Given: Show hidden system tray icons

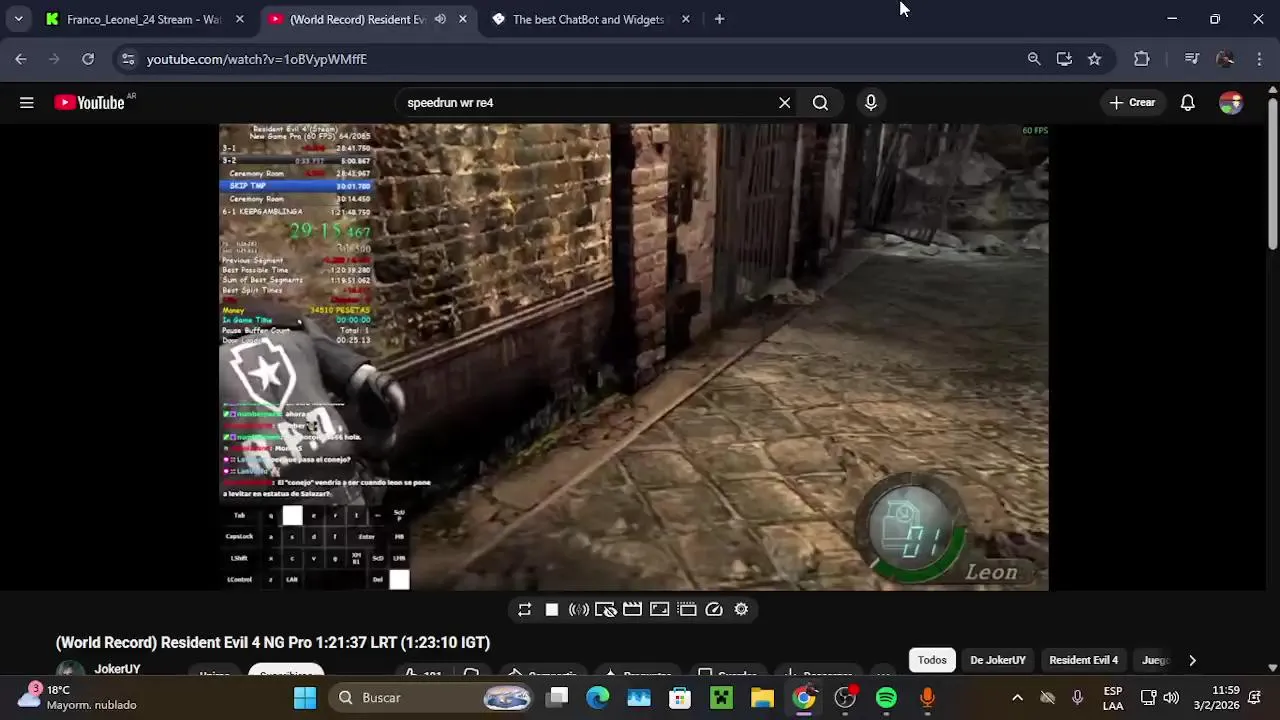Looking at the screenshot, I should click(x=1017, y=697).
